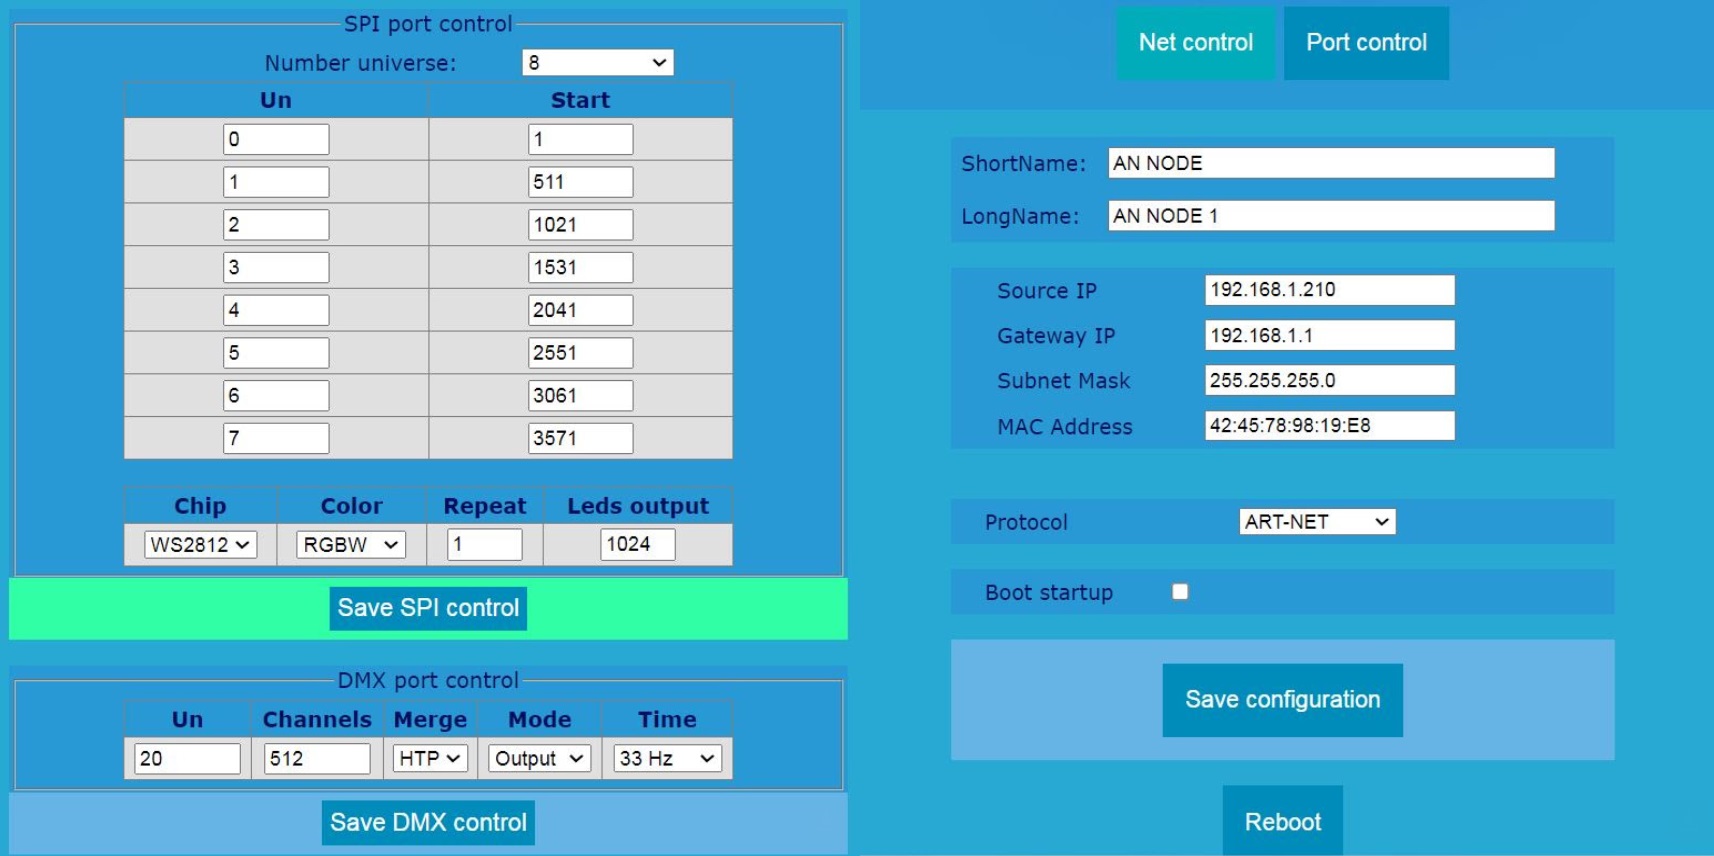The height and width of the screenshot is (856, 1714).
Task: Click the Start field with value 3061
Action: point(580,395)
